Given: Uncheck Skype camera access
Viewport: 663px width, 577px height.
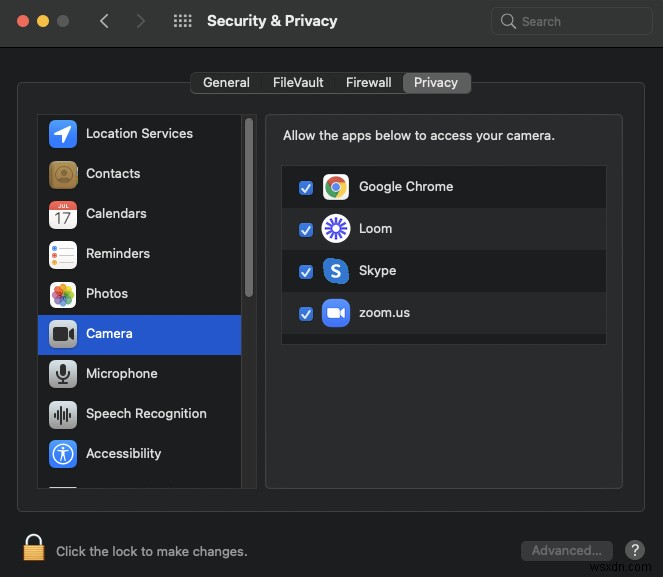Looking at the screenshot, I should click(306, 271).
